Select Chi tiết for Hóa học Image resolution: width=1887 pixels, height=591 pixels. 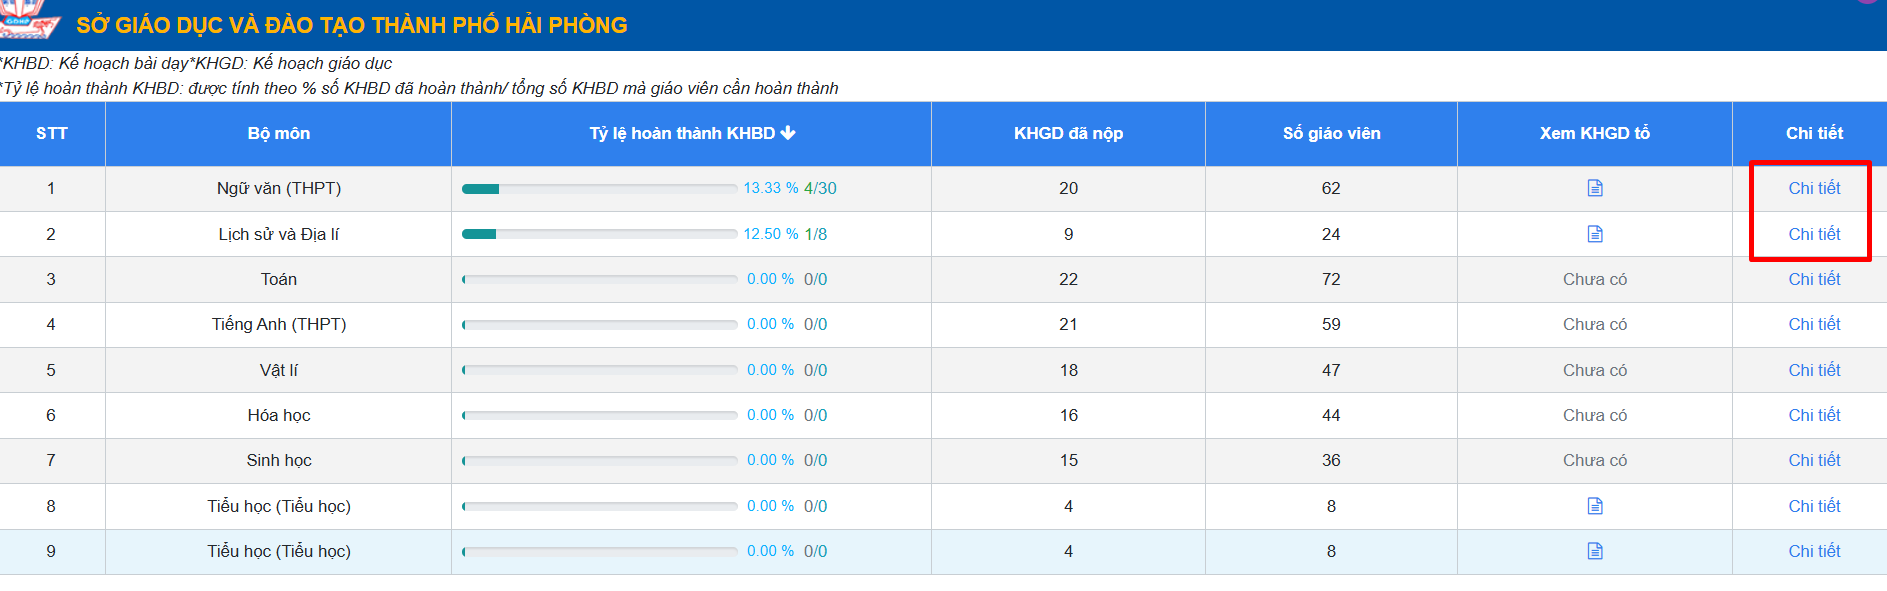tap(1813, 415)
